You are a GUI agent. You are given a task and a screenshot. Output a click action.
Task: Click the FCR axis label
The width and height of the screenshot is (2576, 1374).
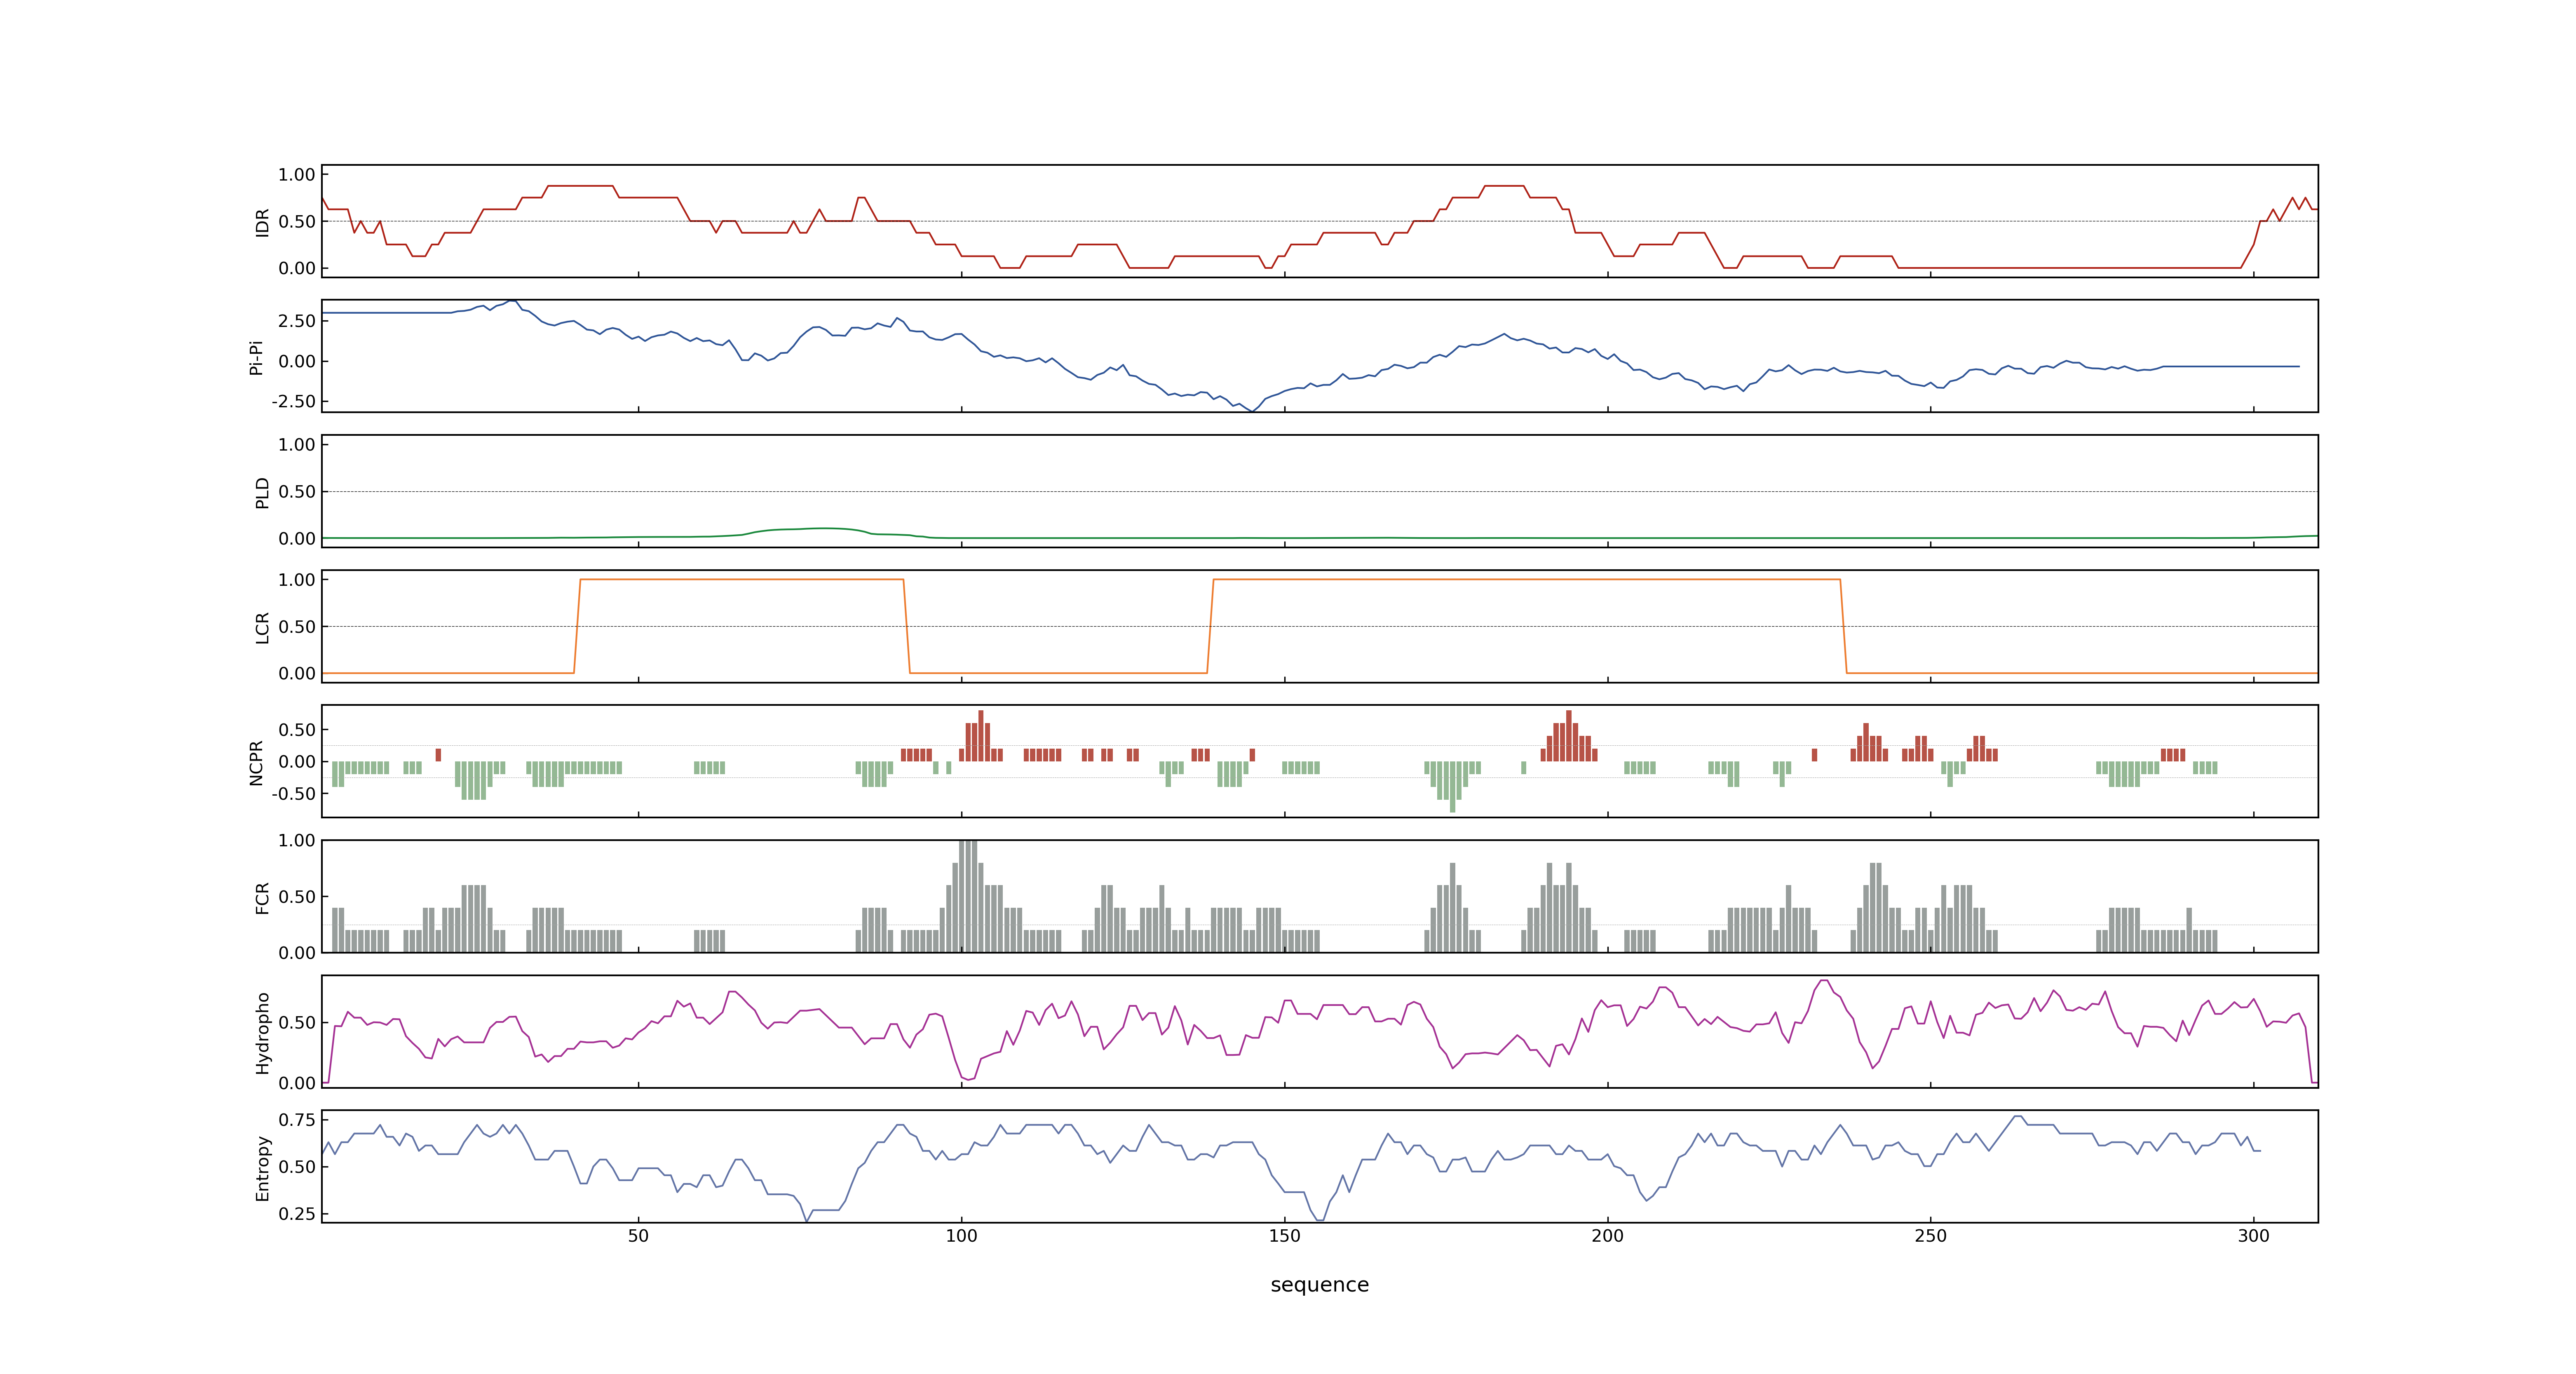(262, 898)
